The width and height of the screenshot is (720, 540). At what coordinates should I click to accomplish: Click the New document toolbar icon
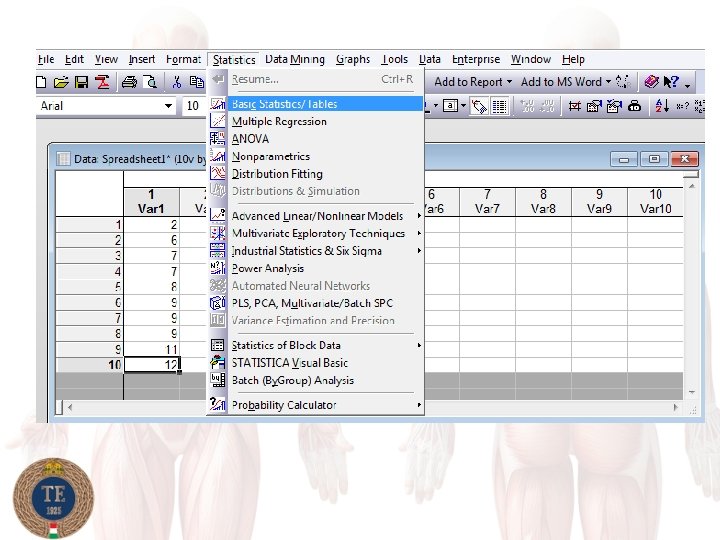[41, 82]
